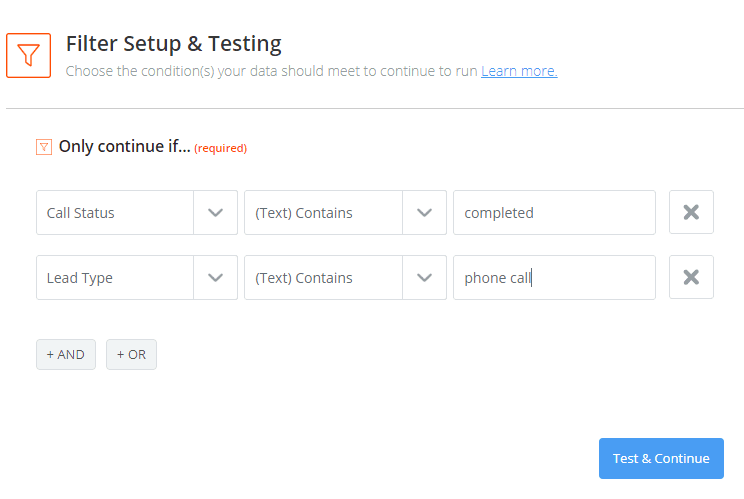Click the Filter Setup & Testing heading
Screen dimensions: 744x499
tap(174, 44)
